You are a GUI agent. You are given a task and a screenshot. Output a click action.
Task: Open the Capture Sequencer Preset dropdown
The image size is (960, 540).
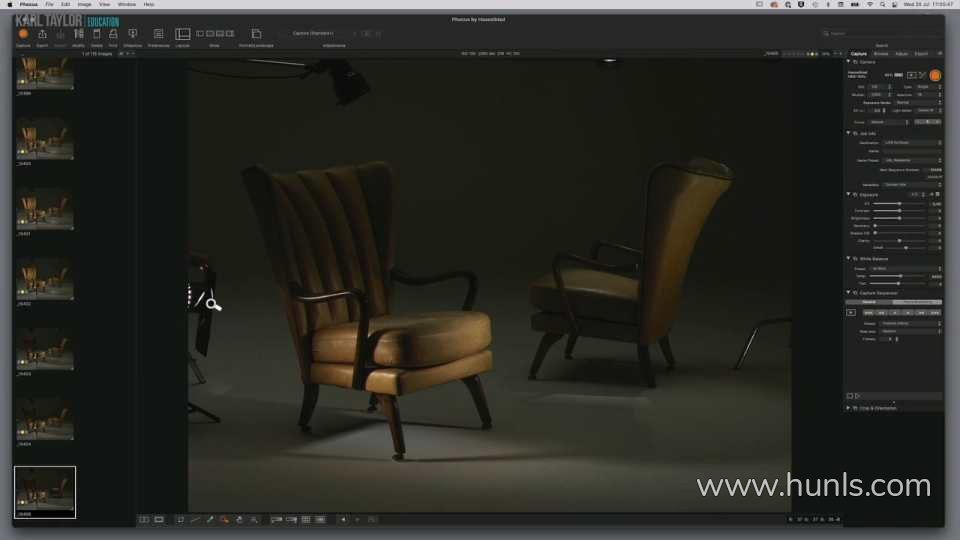click(x=911, y=323)
